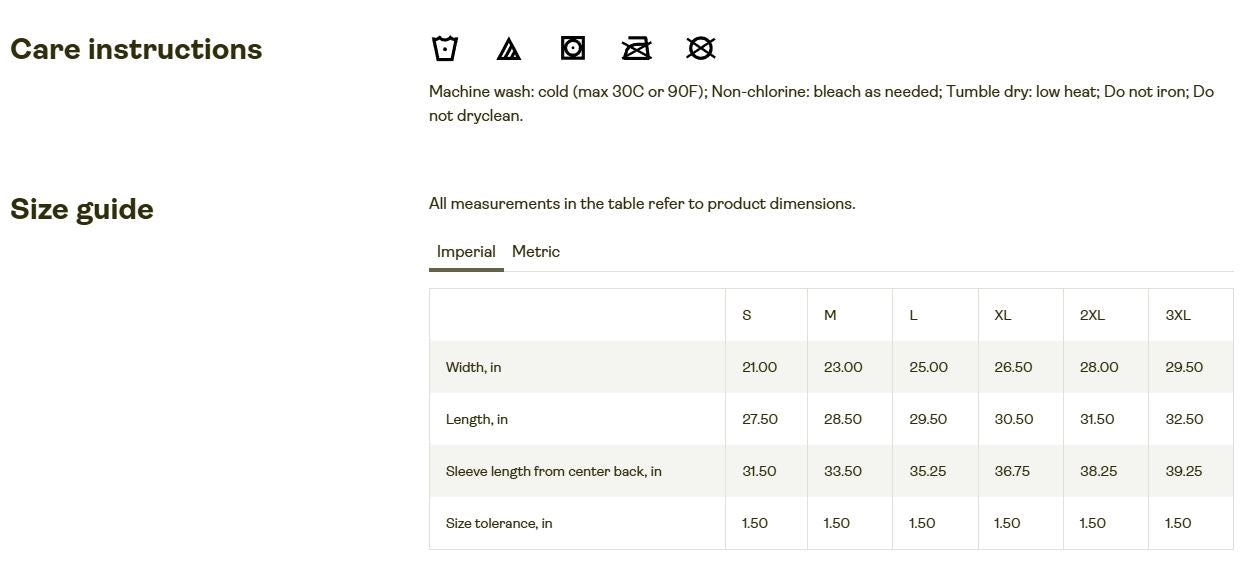
Task: Click the M sleeve length value 33.50
Action: 843,471
